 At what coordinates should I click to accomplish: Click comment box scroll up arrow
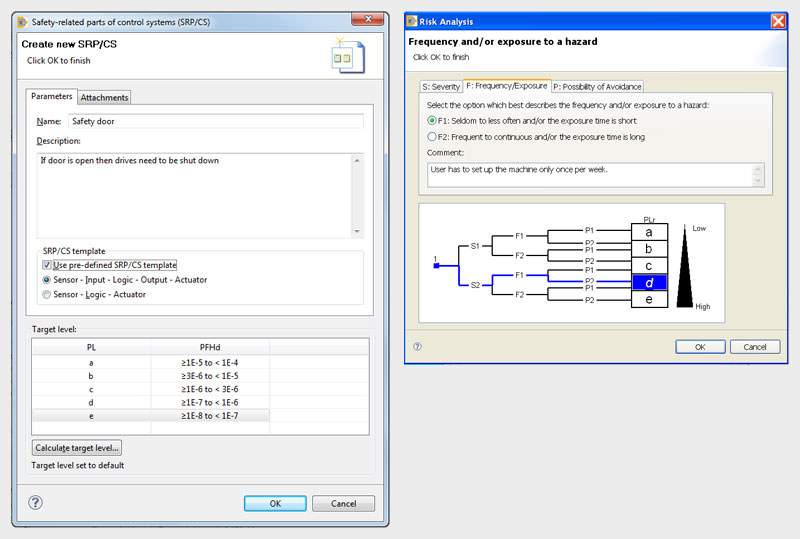(x=758, y=169)
